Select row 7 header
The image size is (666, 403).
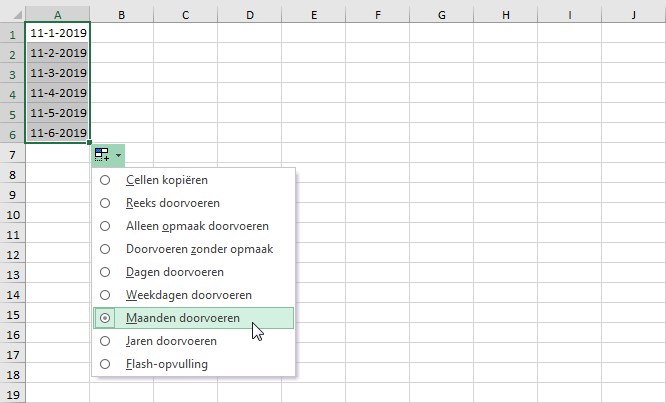(12, 153)
